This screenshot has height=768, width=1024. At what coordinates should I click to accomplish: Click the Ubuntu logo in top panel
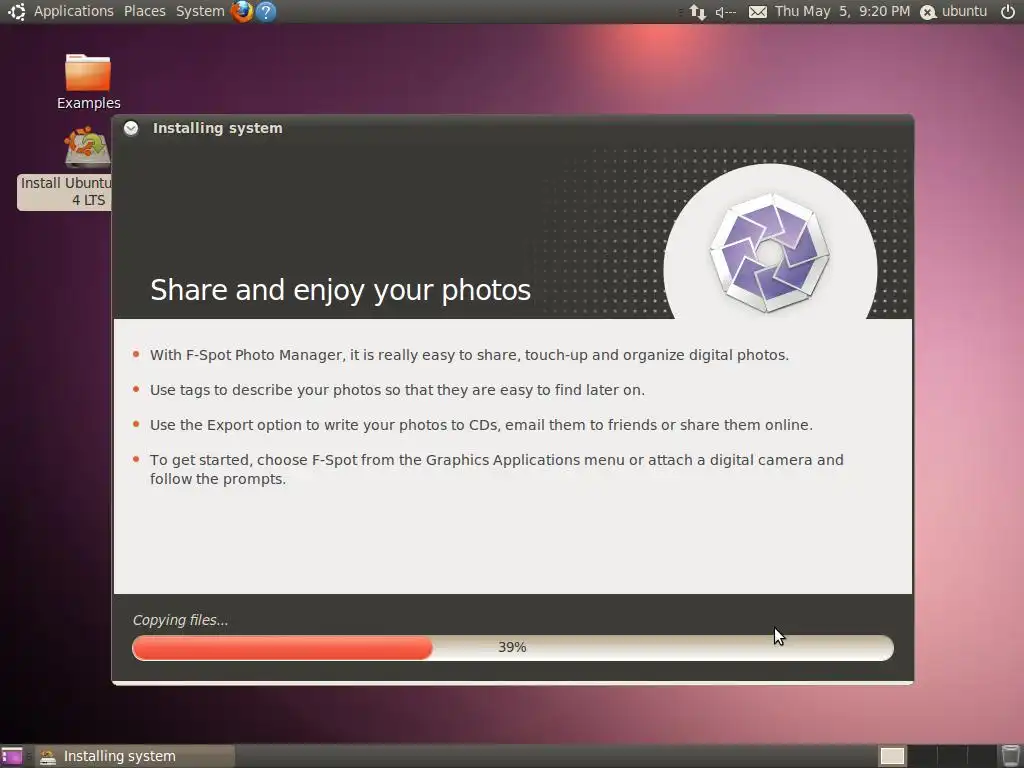16,11
